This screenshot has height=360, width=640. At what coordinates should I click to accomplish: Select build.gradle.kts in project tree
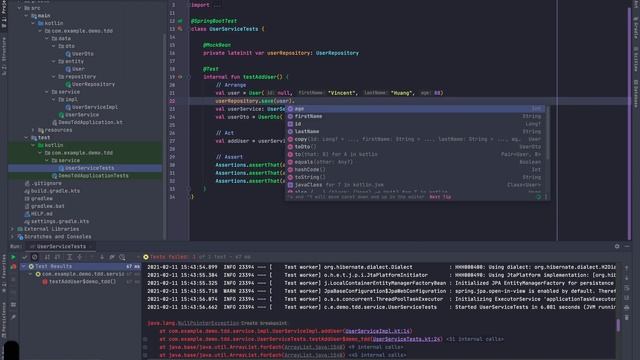[x=52, y=191]
